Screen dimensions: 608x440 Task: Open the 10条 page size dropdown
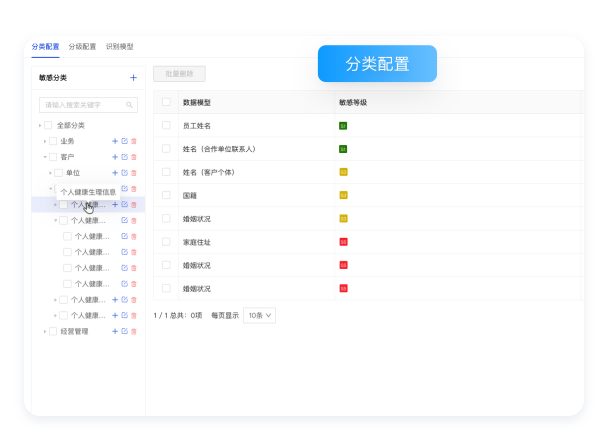(259, 315)
